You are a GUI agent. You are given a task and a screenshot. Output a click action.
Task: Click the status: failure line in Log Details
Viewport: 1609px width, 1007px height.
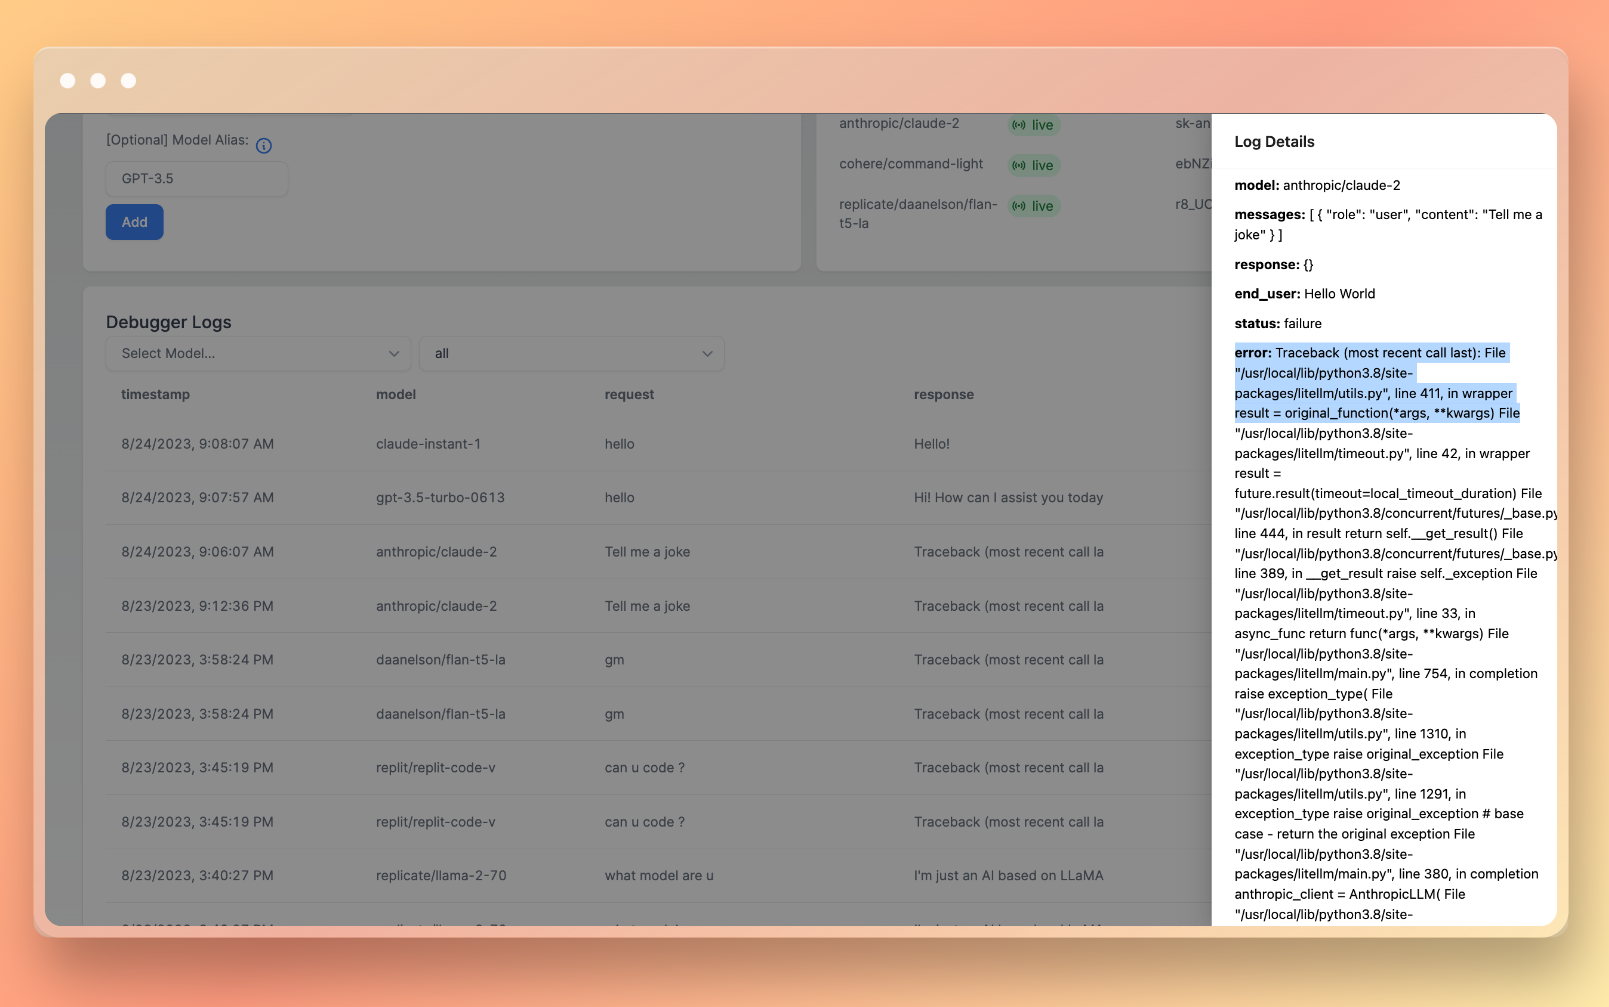click(1278, 324)
